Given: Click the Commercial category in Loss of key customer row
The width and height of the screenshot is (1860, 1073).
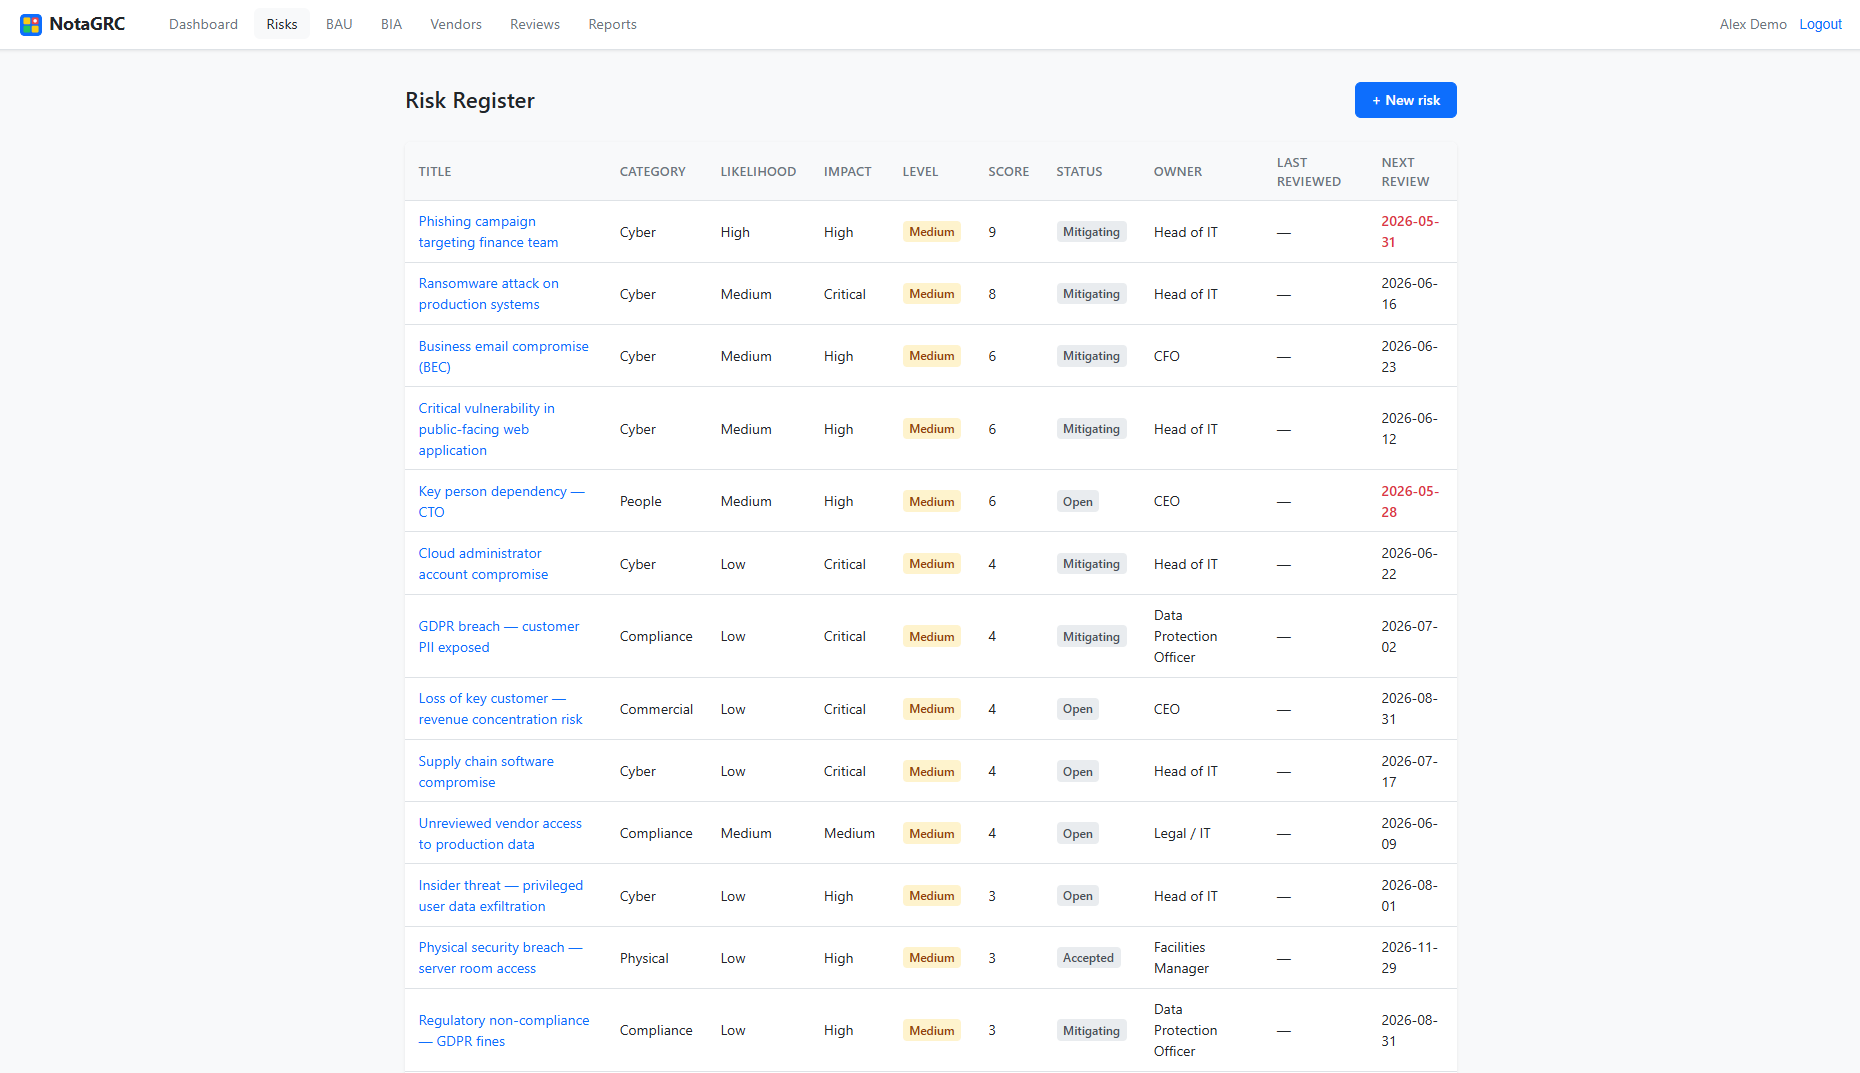Looking at the screenshot, I should 656,709.
